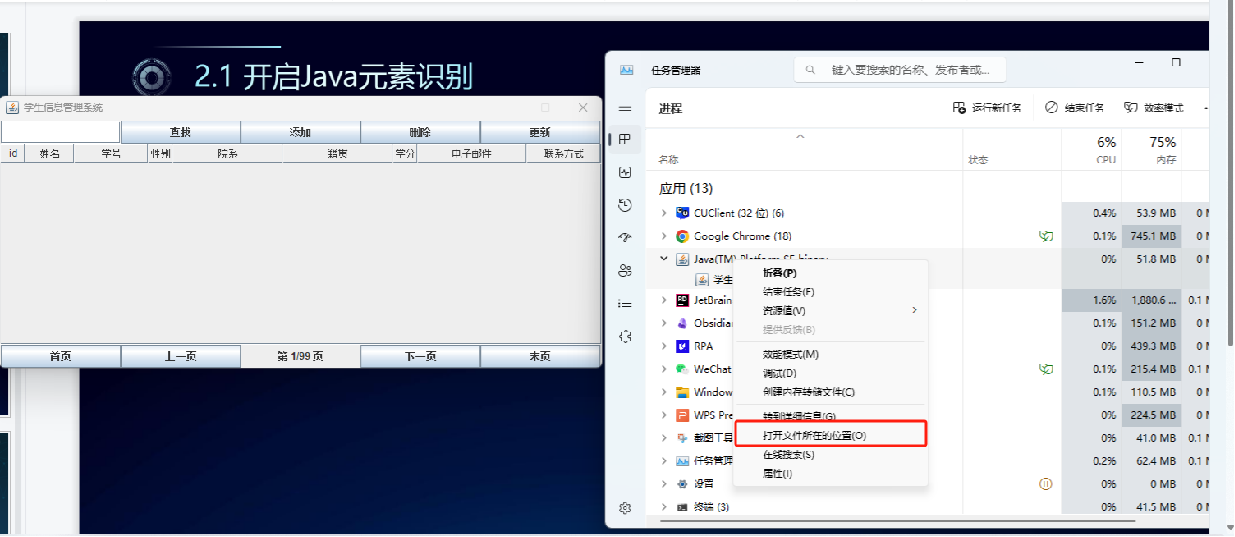
Task: Open Task Manager settings gear icon
Action: coord(625,508)
